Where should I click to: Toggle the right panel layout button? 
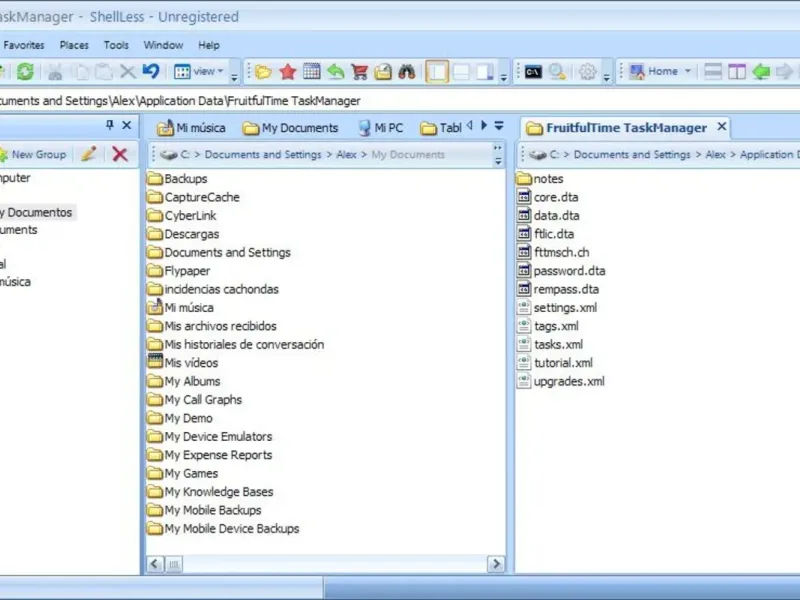pyautogui.click(x=484, y=71)
